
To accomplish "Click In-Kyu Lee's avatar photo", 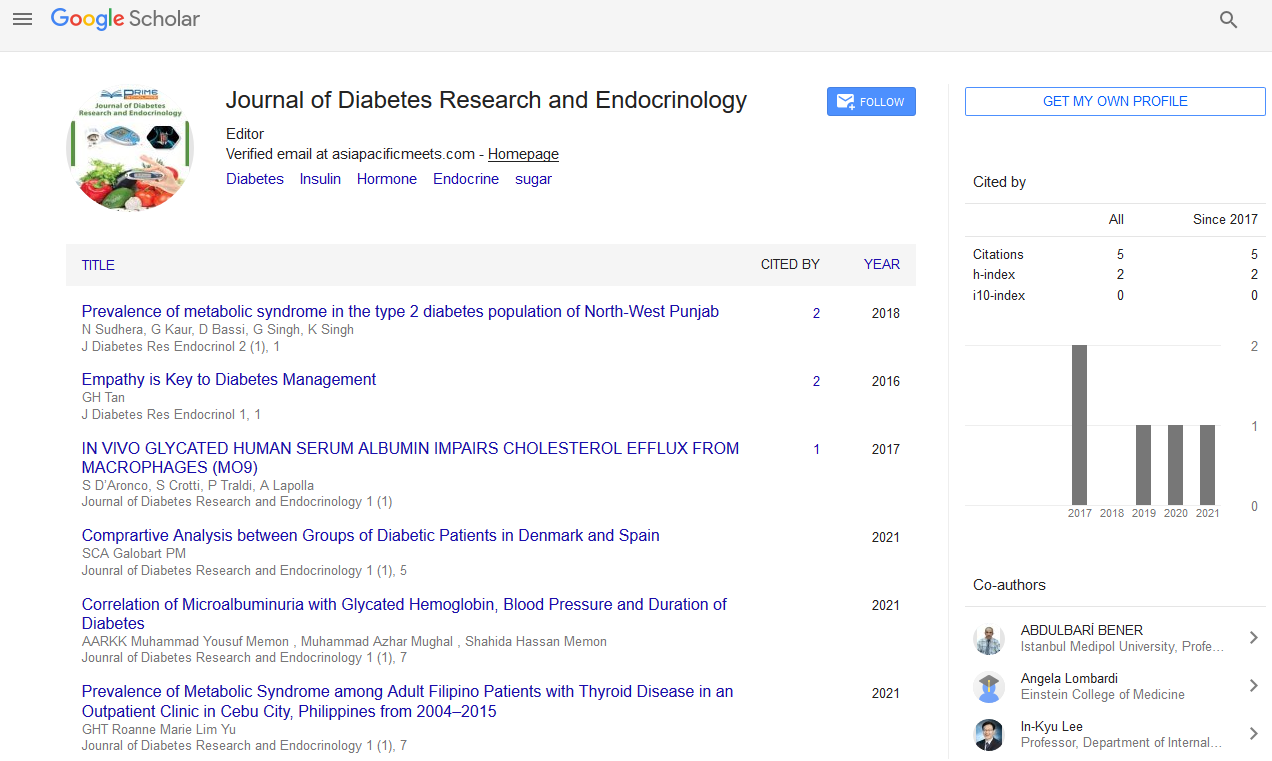I will 988,735.
